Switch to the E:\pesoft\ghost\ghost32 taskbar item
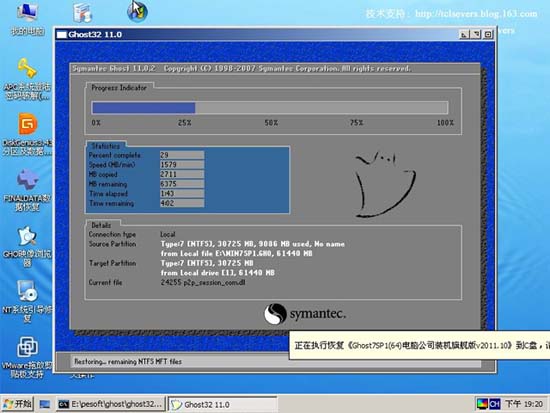Image resolution: width=550 pixels, height=413 pixels. pyautogui.click(x=110, y=405)
